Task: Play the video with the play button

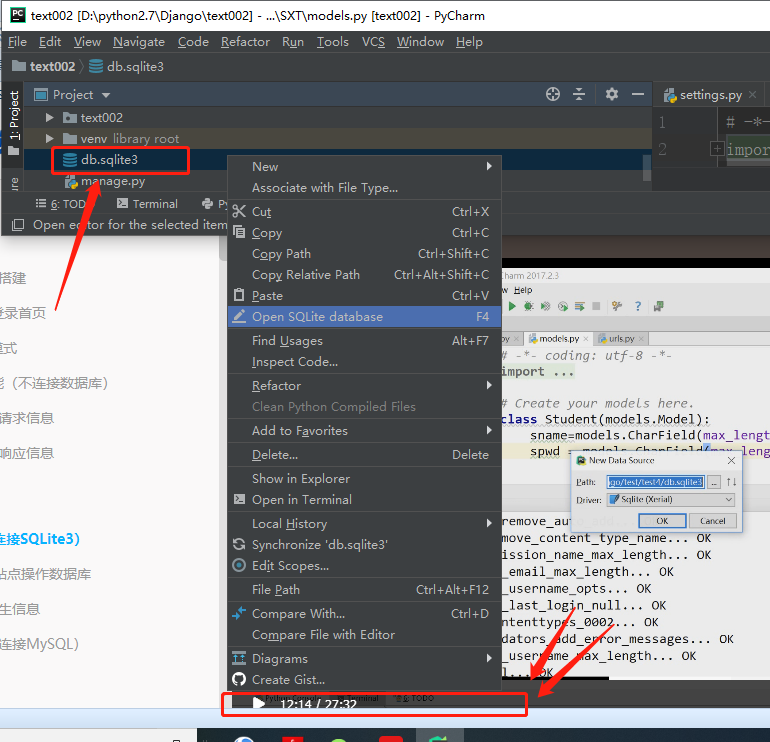Action: (258, 703)
